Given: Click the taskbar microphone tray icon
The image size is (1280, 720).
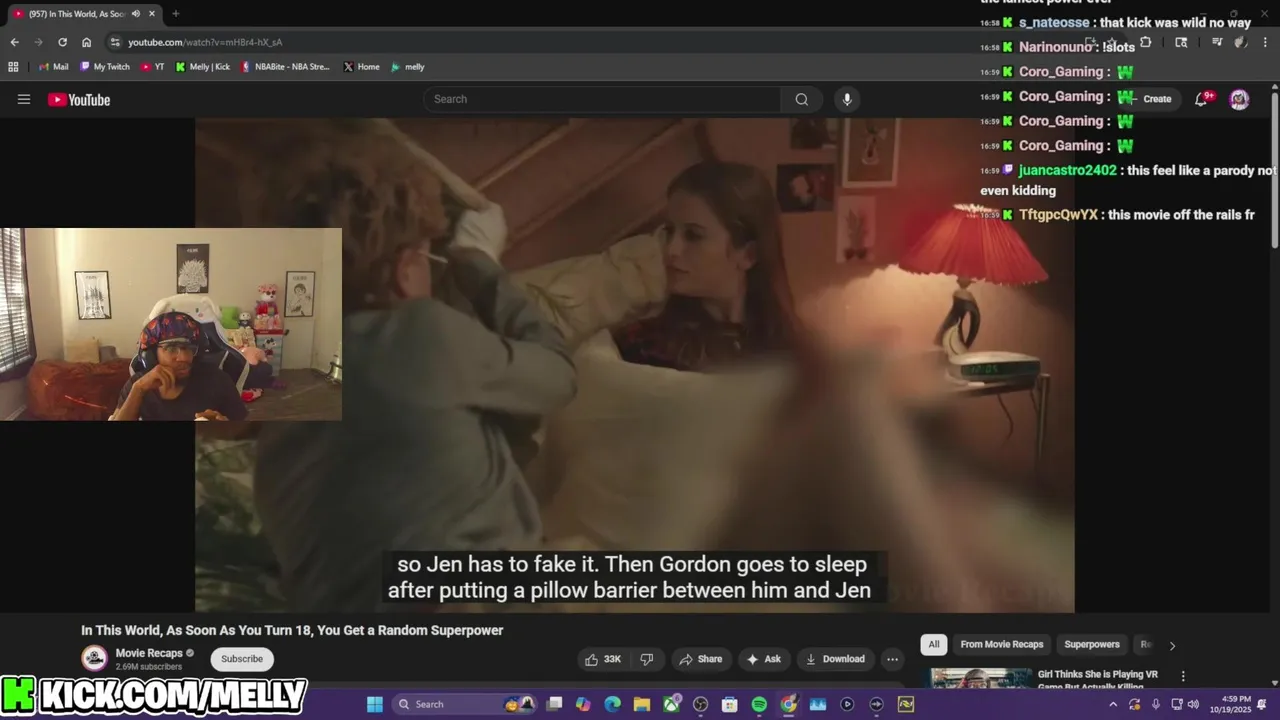Looking at the screenshot, I should coord(1155,704).
